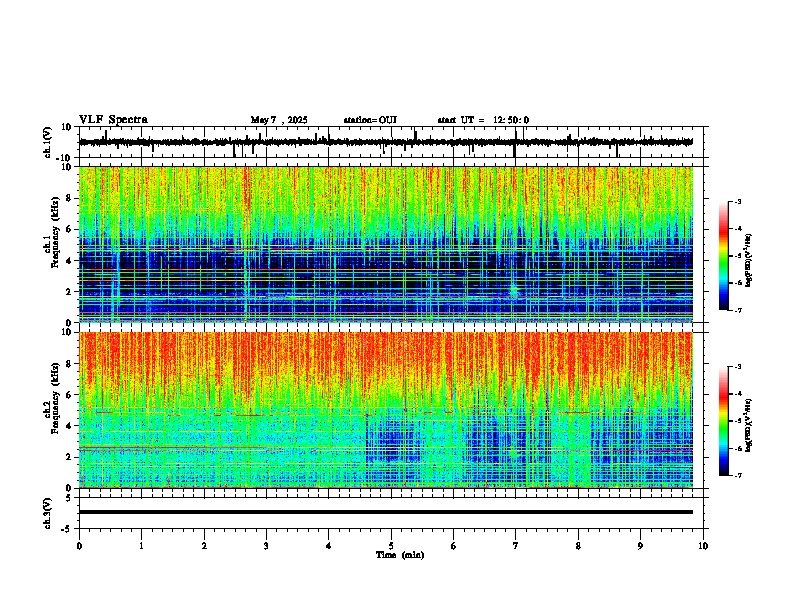Click the "2" tick on the time axis
The width and height of the screenshot is (792, 612).
[x=204, y=546]
